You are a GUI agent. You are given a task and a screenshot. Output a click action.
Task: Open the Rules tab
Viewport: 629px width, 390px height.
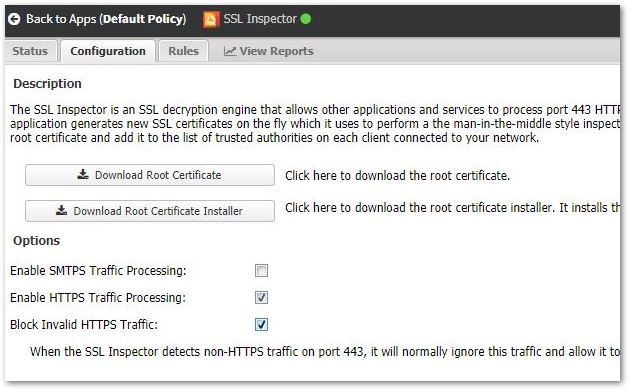click(x=183, y=51)
